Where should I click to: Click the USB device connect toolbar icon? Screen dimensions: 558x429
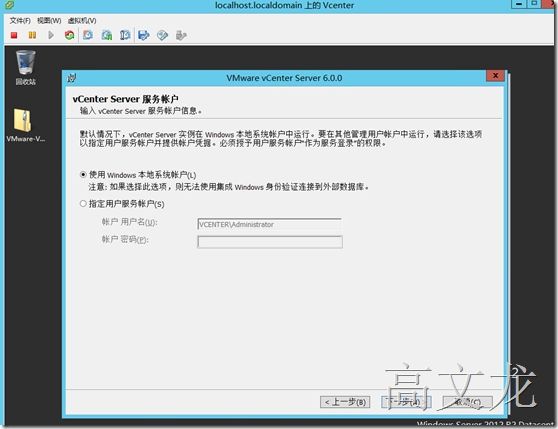click(181, 35)
